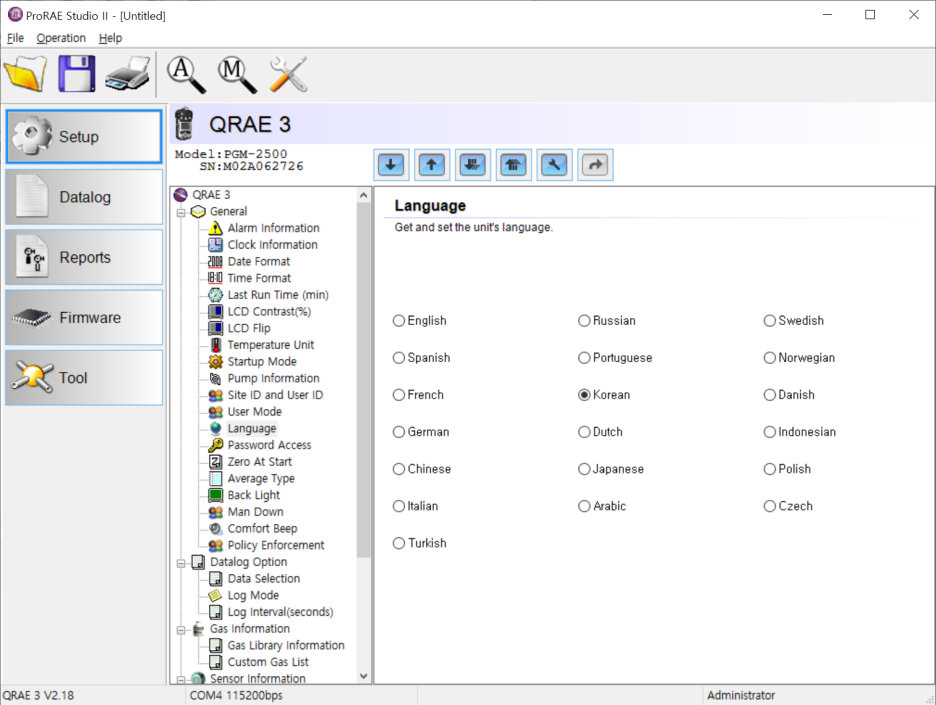The image size is (936, 705).
Task: Select Log Interval(seconds) tree item
Action: [281, 612]
